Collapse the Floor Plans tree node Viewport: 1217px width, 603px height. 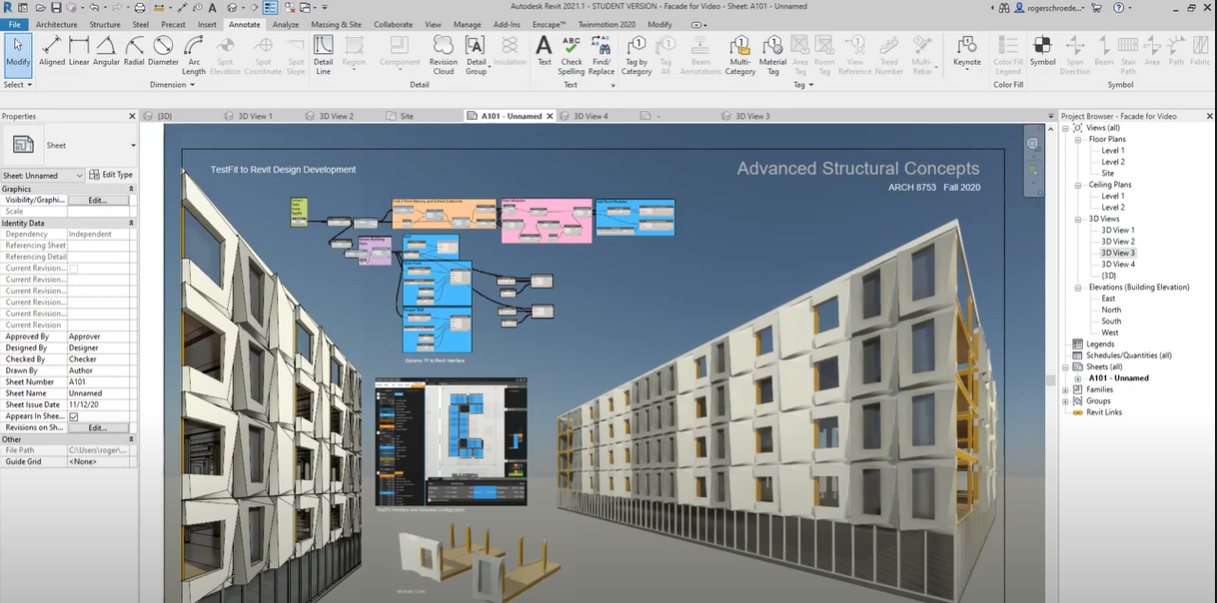1079,140
